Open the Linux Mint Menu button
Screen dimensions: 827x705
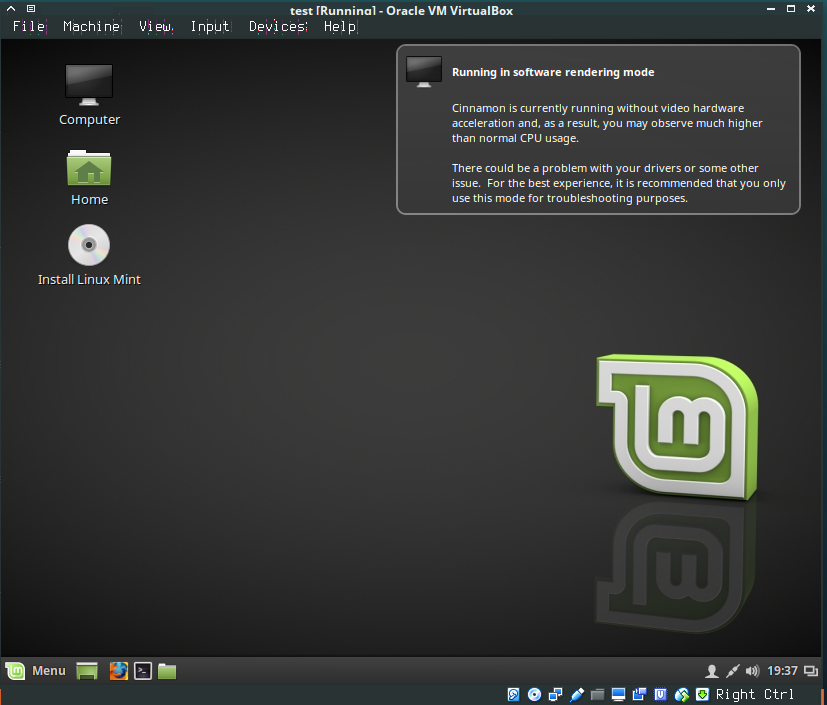point(36,671)
